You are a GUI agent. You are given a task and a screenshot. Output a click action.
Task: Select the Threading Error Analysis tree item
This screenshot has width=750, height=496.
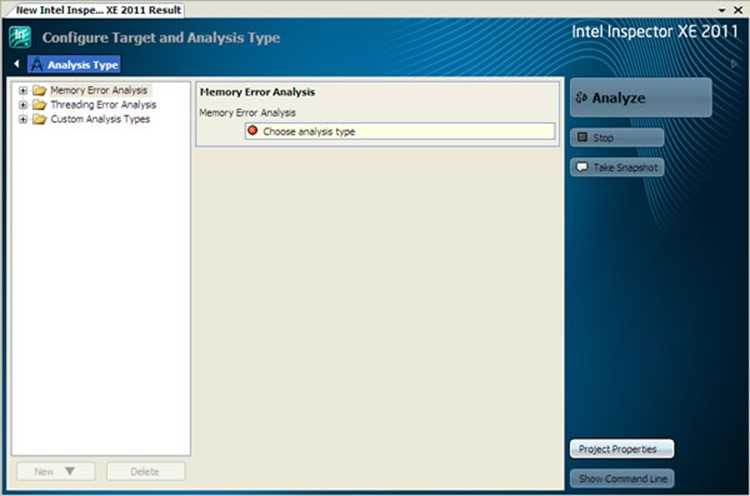click(103, 105)
